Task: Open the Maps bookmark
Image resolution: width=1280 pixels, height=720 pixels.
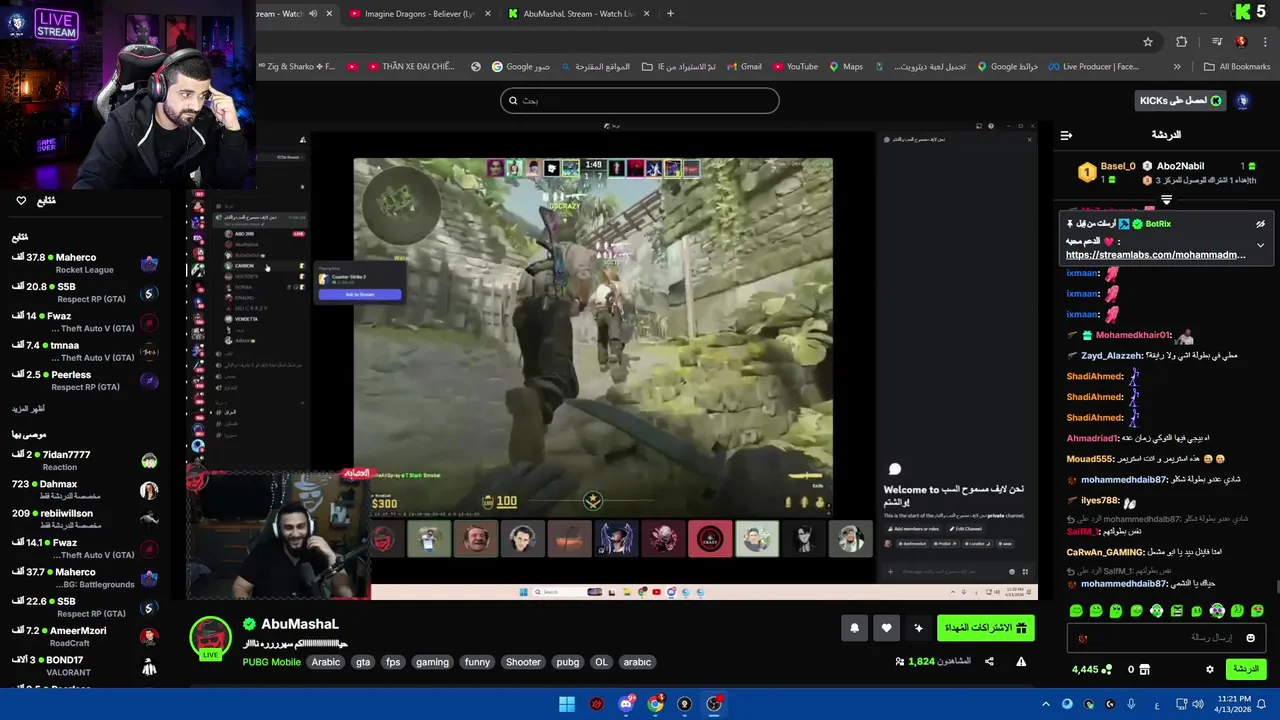Action: 846,67
